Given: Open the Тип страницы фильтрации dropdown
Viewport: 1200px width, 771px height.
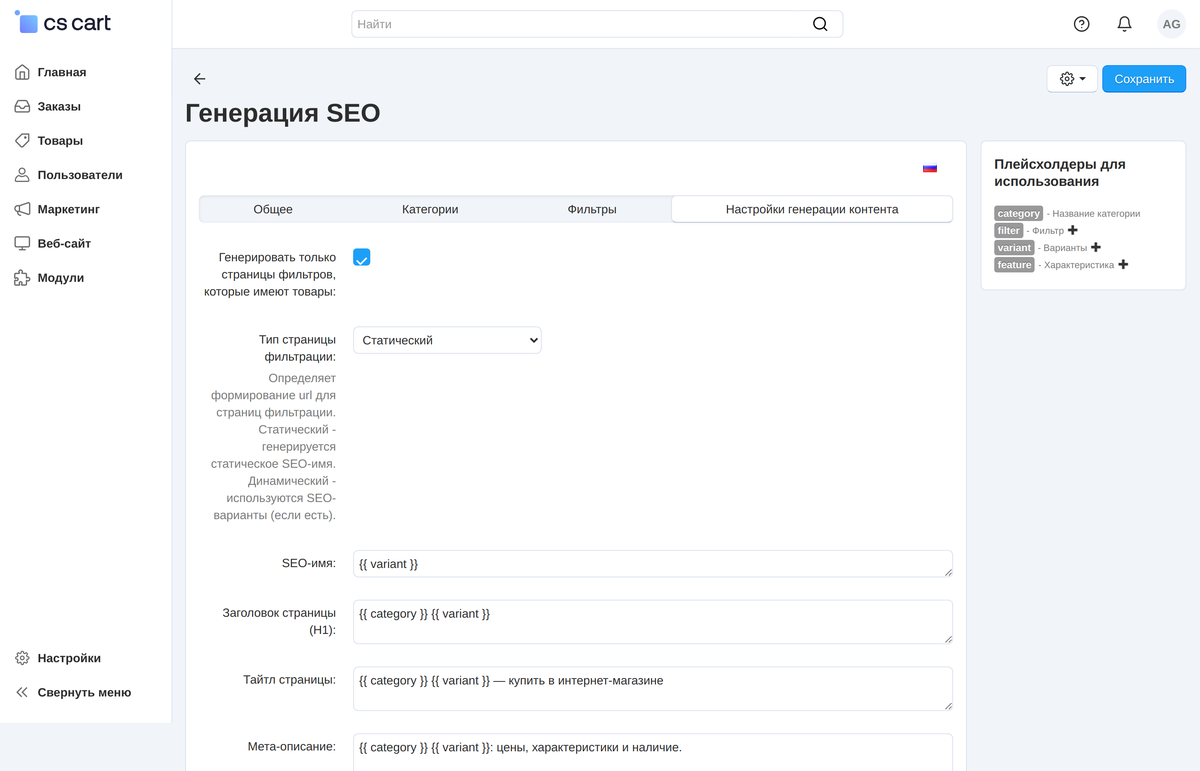Looking at the screenshot, I should (447, 340).
